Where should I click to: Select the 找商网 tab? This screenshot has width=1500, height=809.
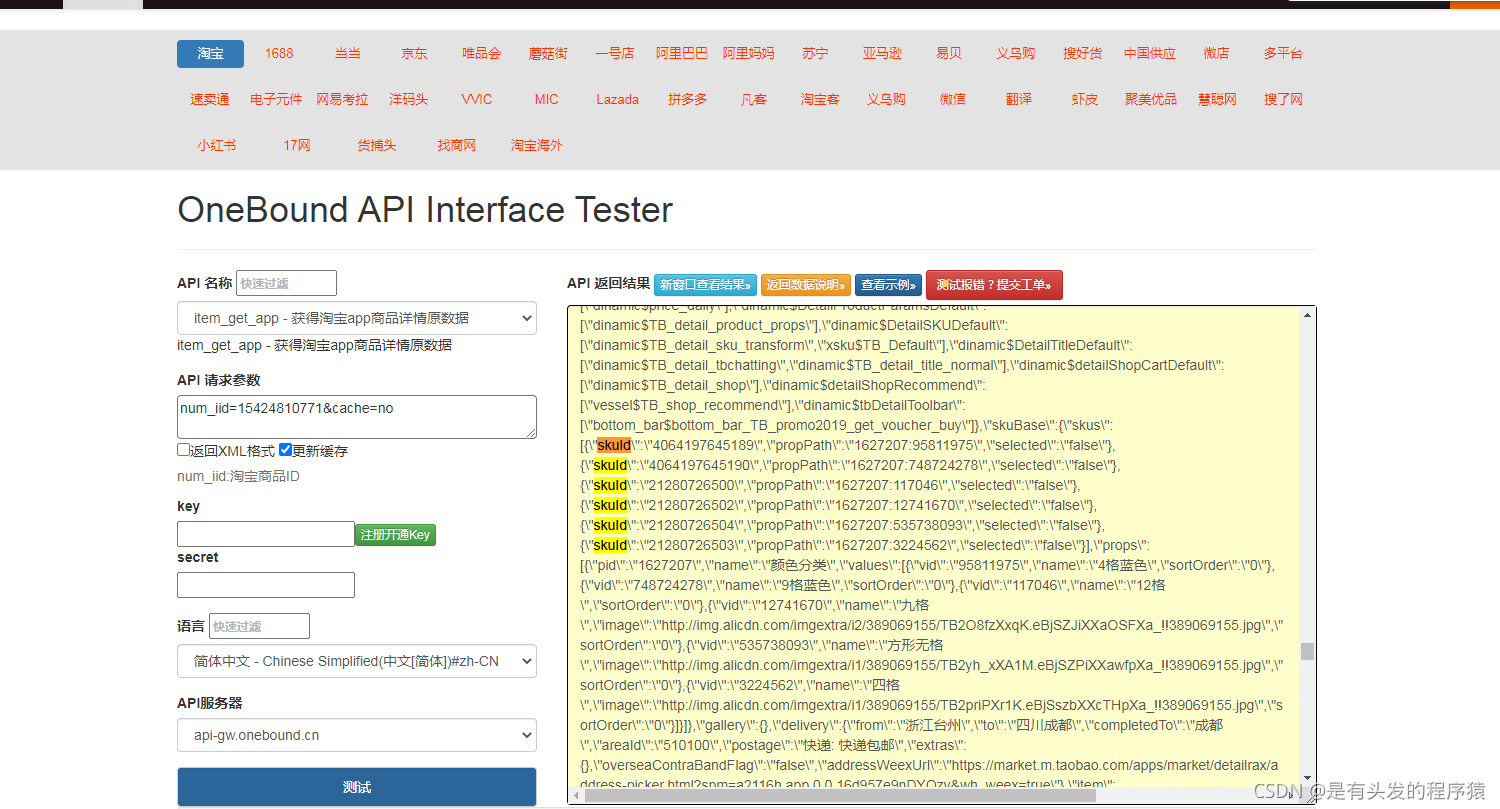pyautogui.click(x=457, y=146)
